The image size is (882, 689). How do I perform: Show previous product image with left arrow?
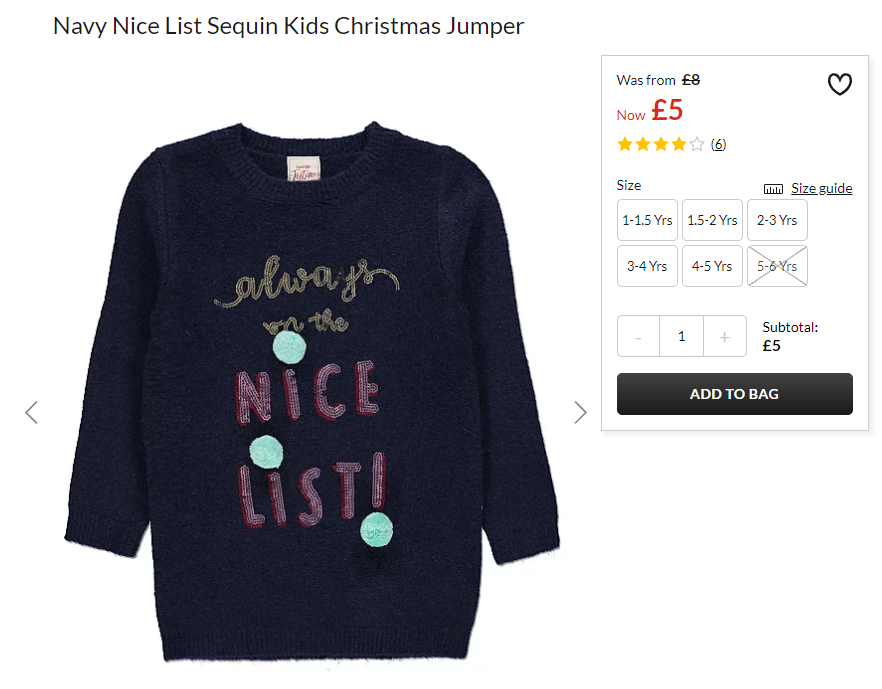pos(32,412)
